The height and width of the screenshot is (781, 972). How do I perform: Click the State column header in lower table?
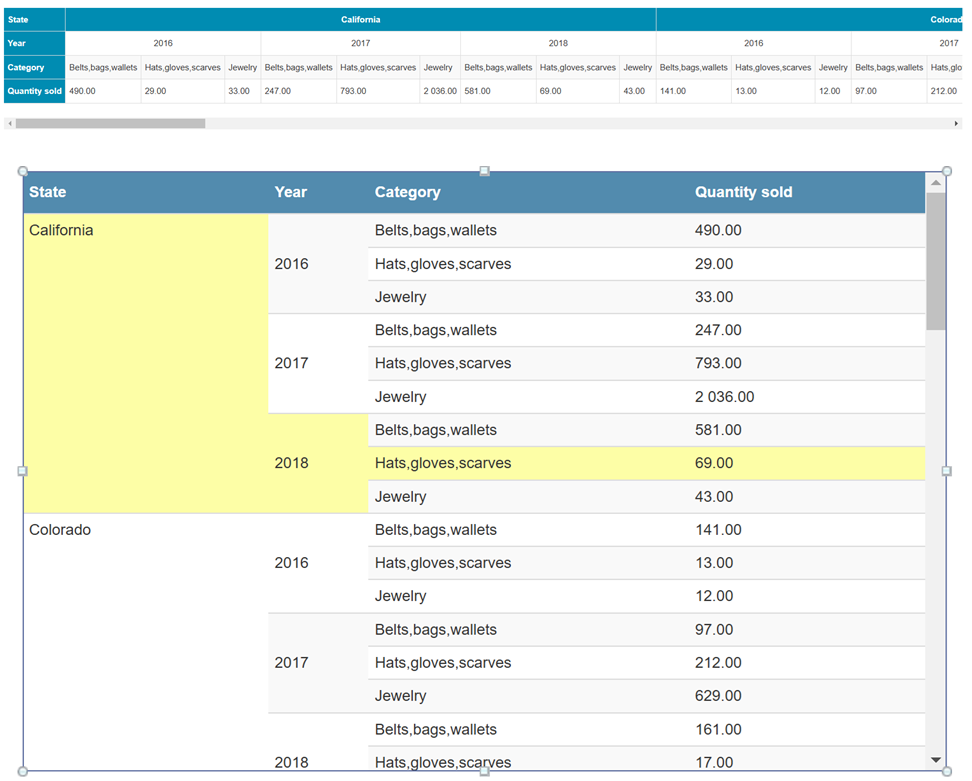click(x=48, y=192)
